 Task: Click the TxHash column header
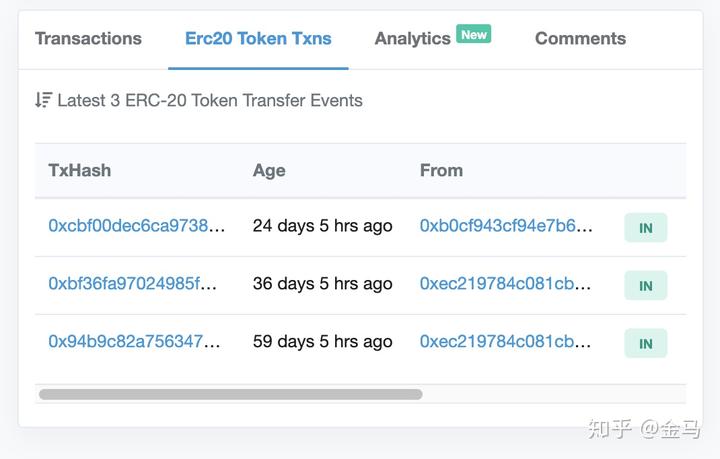[x=80, y=170]
